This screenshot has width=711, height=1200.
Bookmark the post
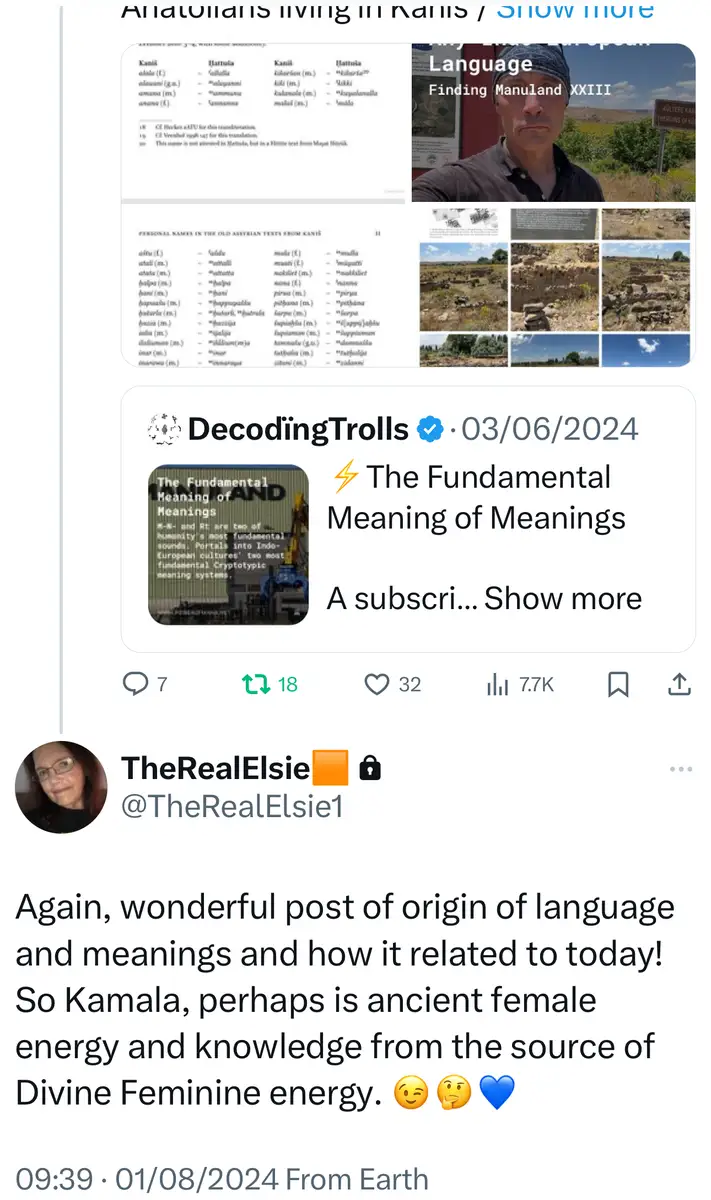coord(619,684)
